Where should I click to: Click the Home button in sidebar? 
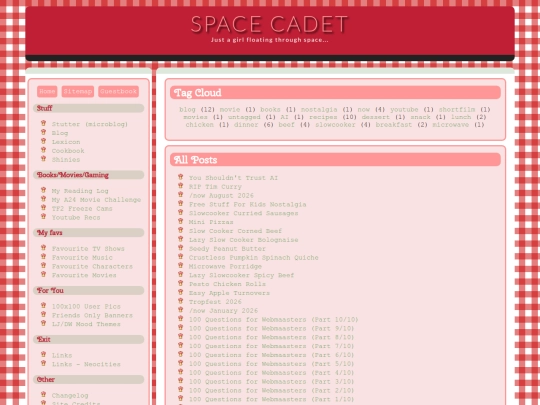pos(47,91)
